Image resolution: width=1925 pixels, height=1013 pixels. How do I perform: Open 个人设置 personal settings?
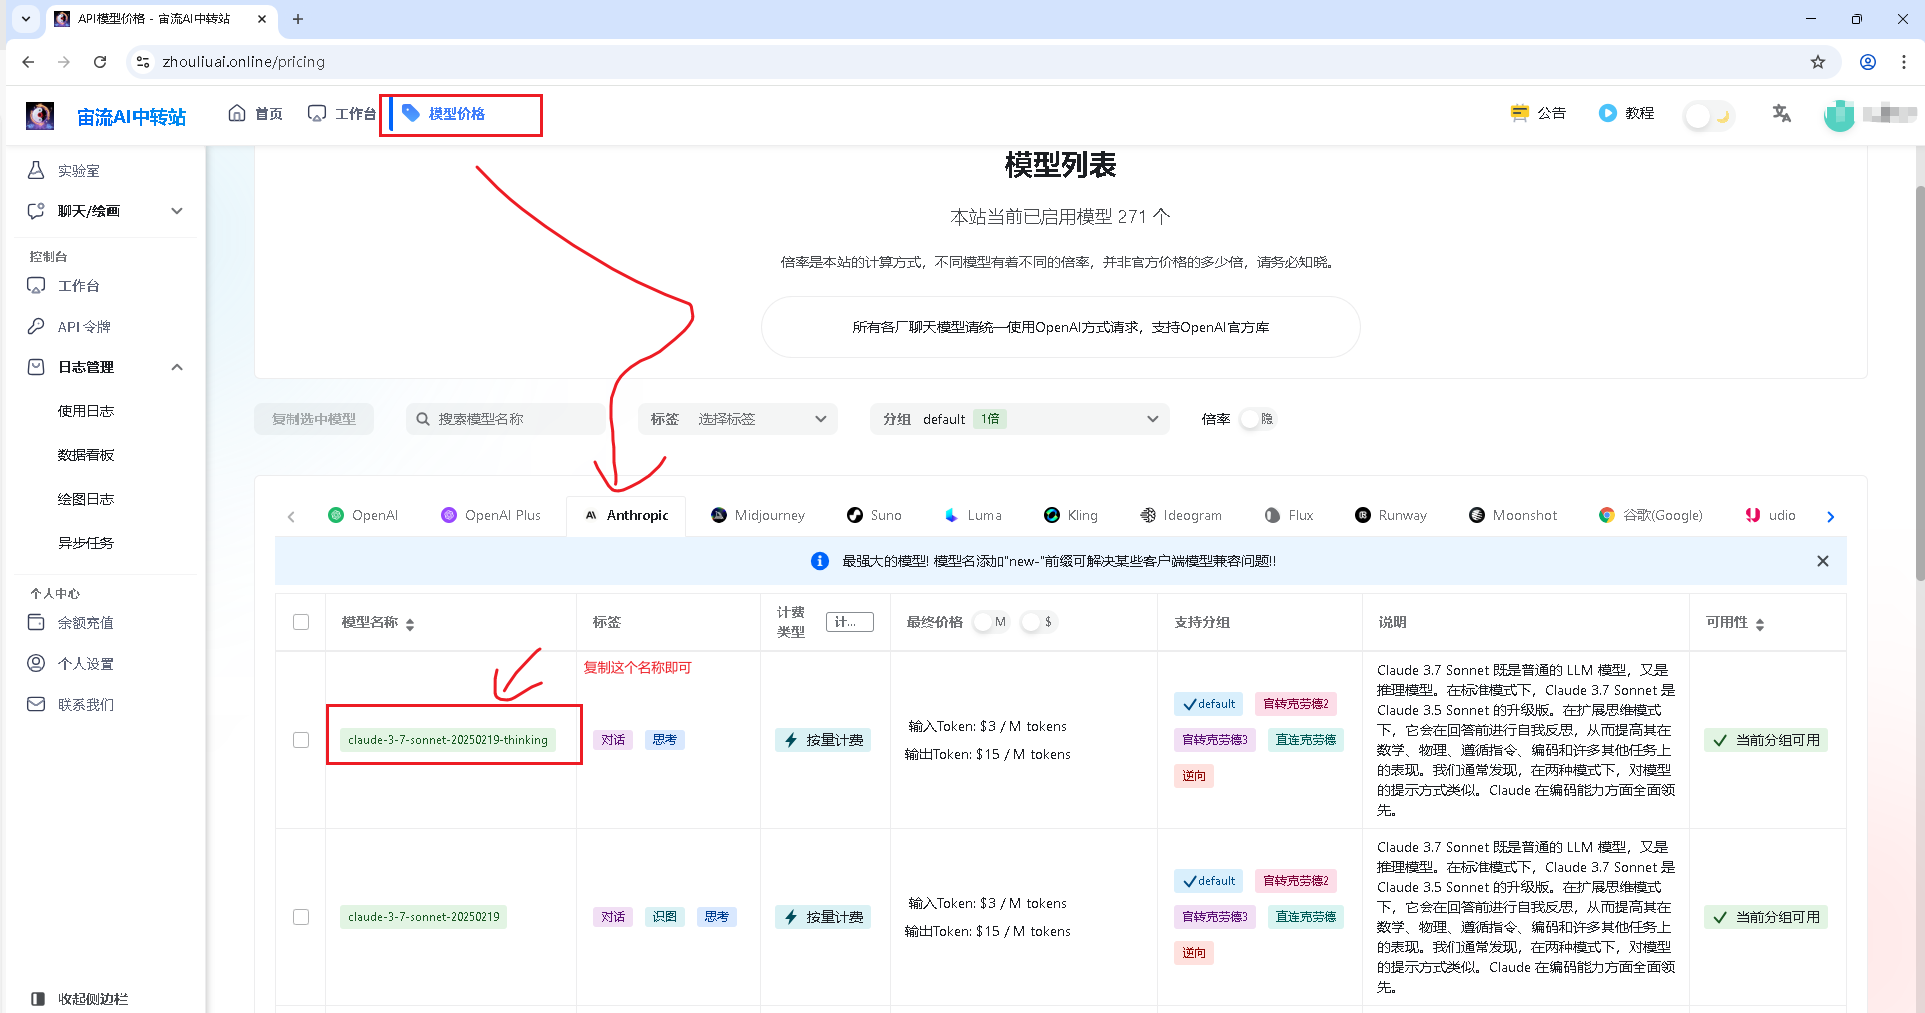85,664
